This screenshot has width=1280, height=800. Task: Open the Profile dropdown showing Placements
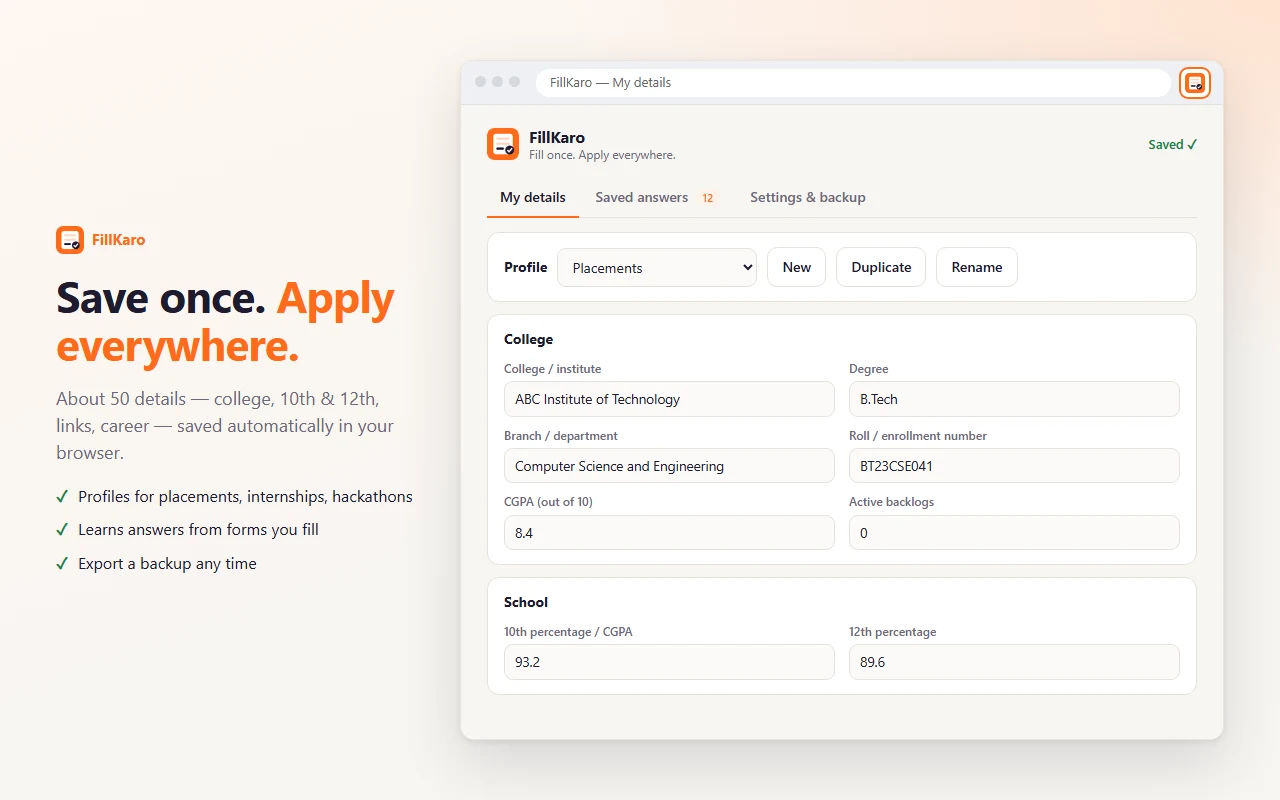[x=657, y=267]
